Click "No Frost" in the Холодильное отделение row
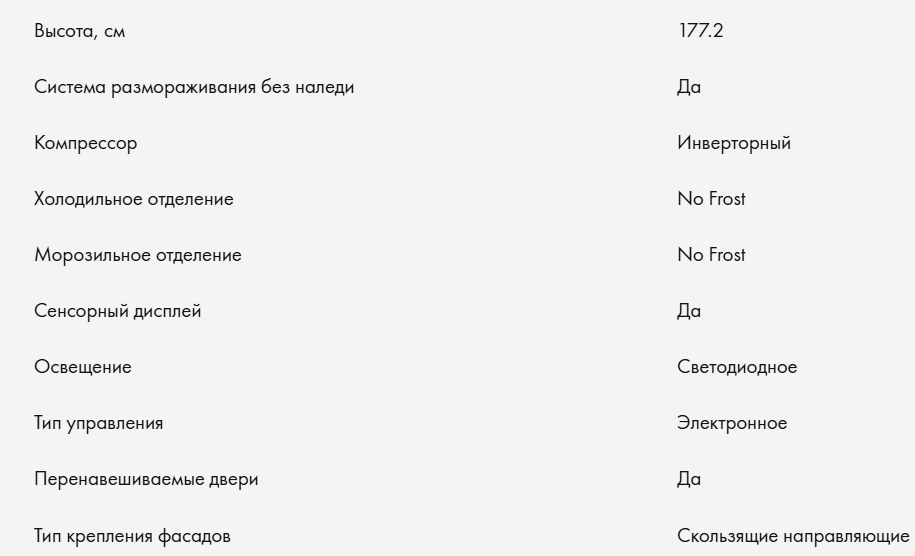This screenshot has width=915, height=556. (x=711, y=199)
